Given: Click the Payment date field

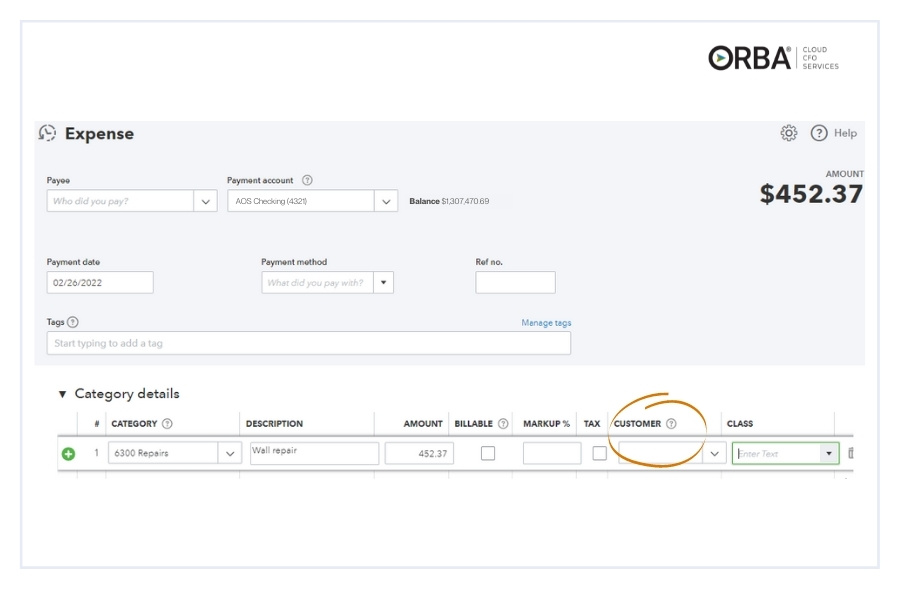Looking at the screenshot, I should coord(100,283).
